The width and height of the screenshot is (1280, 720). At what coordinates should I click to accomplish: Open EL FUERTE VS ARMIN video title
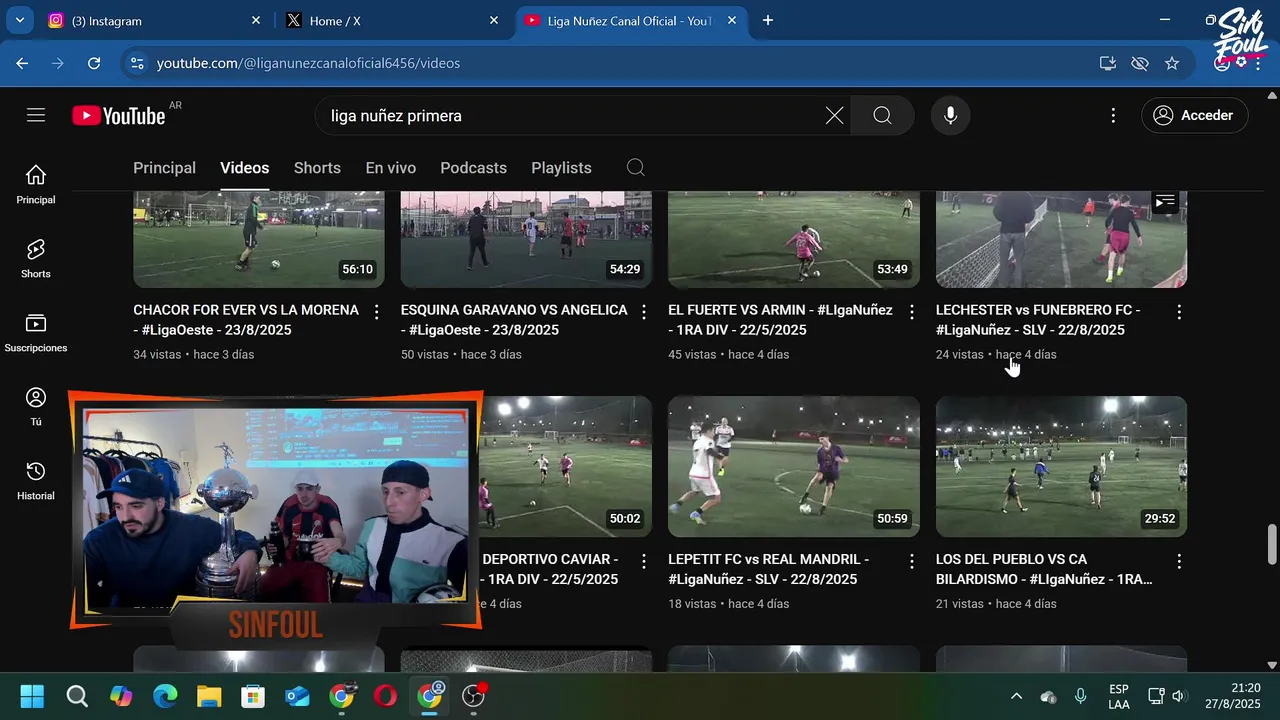[x=780, y=320]
